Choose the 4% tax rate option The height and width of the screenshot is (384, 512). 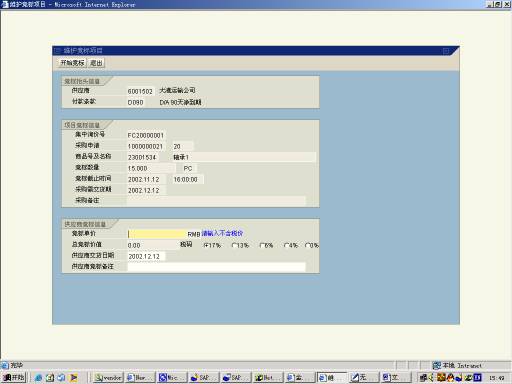pos(286,245)
